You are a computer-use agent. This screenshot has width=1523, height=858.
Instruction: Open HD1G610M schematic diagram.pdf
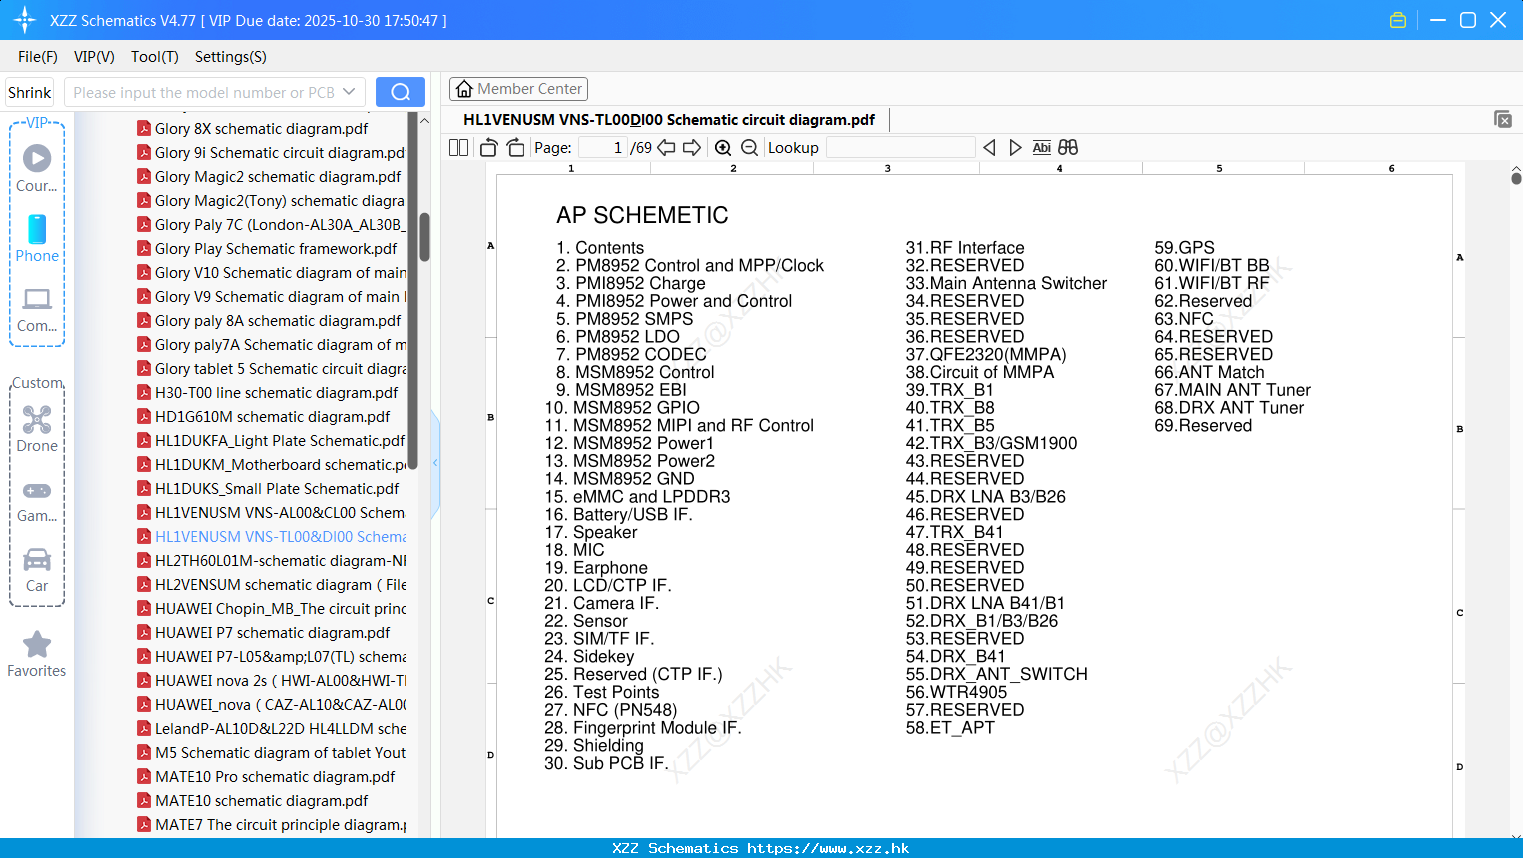point(263,417)
